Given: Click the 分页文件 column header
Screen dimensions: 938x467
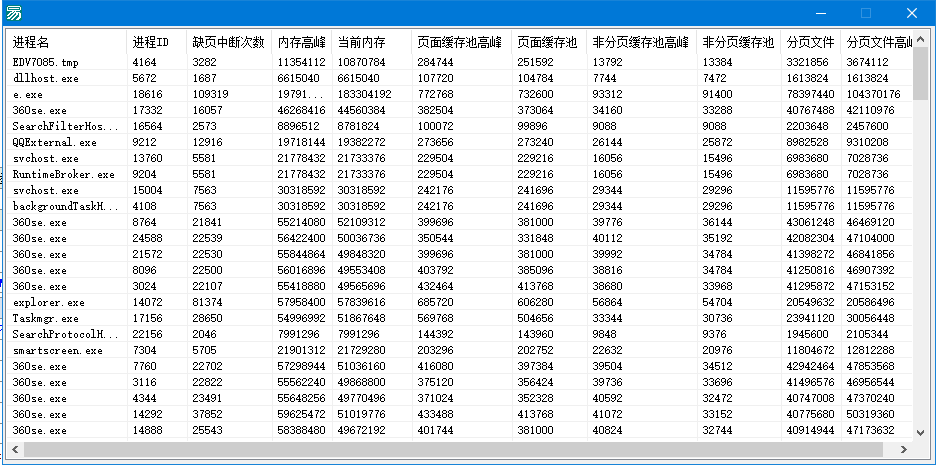Looking at the screenshot, I should coord(811,42).
